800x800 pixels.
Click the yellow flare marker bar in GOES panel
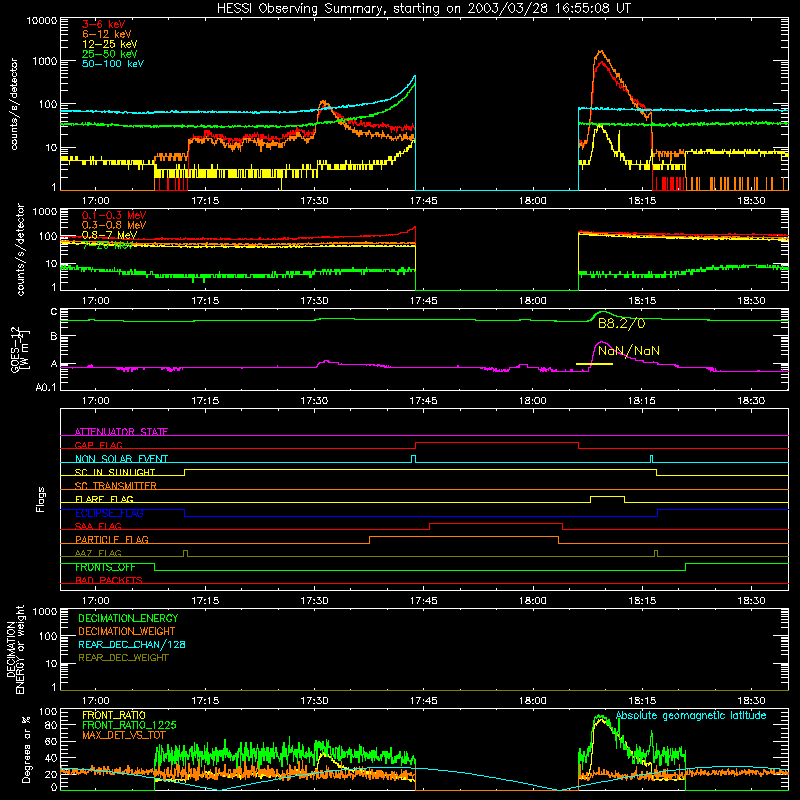click(x=594, y=364)
